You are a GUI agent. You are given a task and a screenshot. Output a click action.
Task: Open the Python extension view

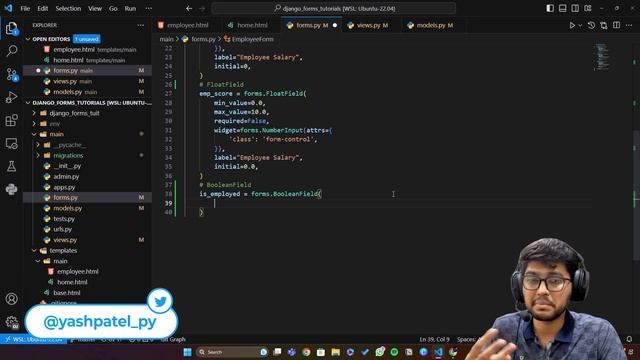[11, 189]
